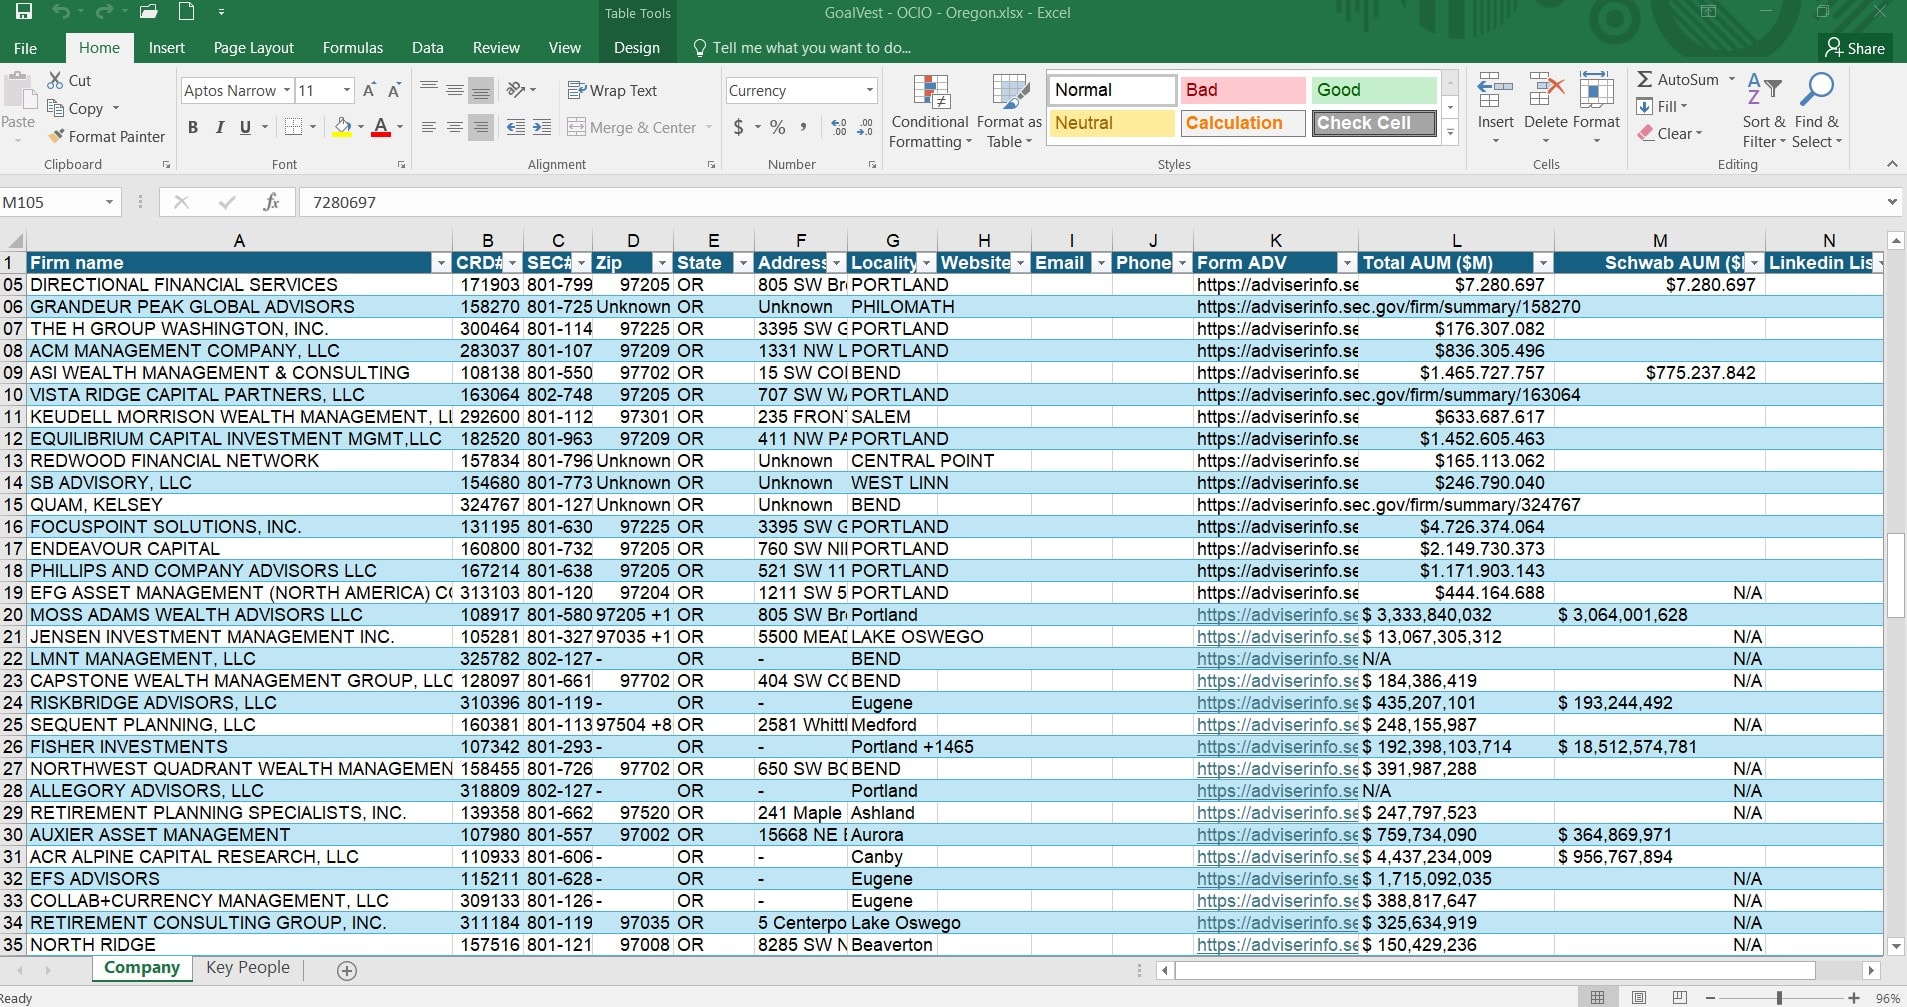
Task: Click the Comma Style icon
Action: (x=802, y=127)
